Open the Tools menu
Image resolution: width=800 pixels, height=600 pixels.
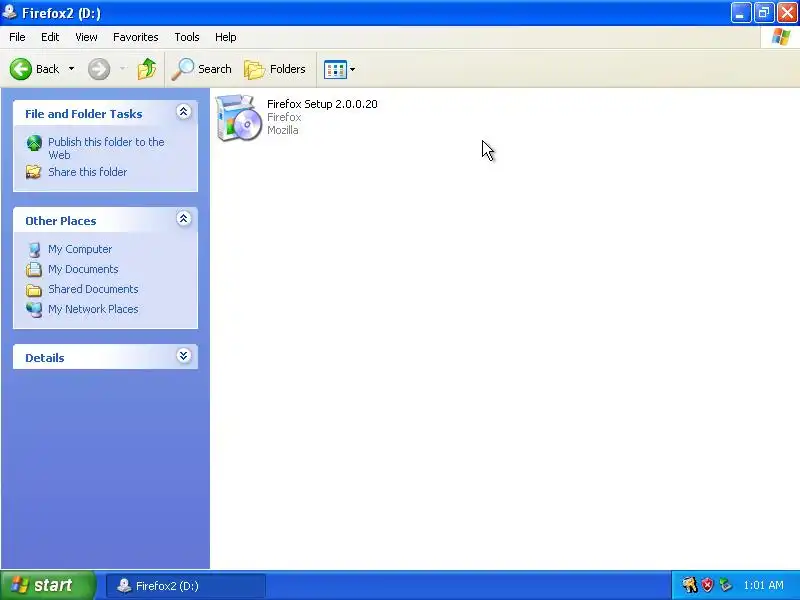coord(187,37)
